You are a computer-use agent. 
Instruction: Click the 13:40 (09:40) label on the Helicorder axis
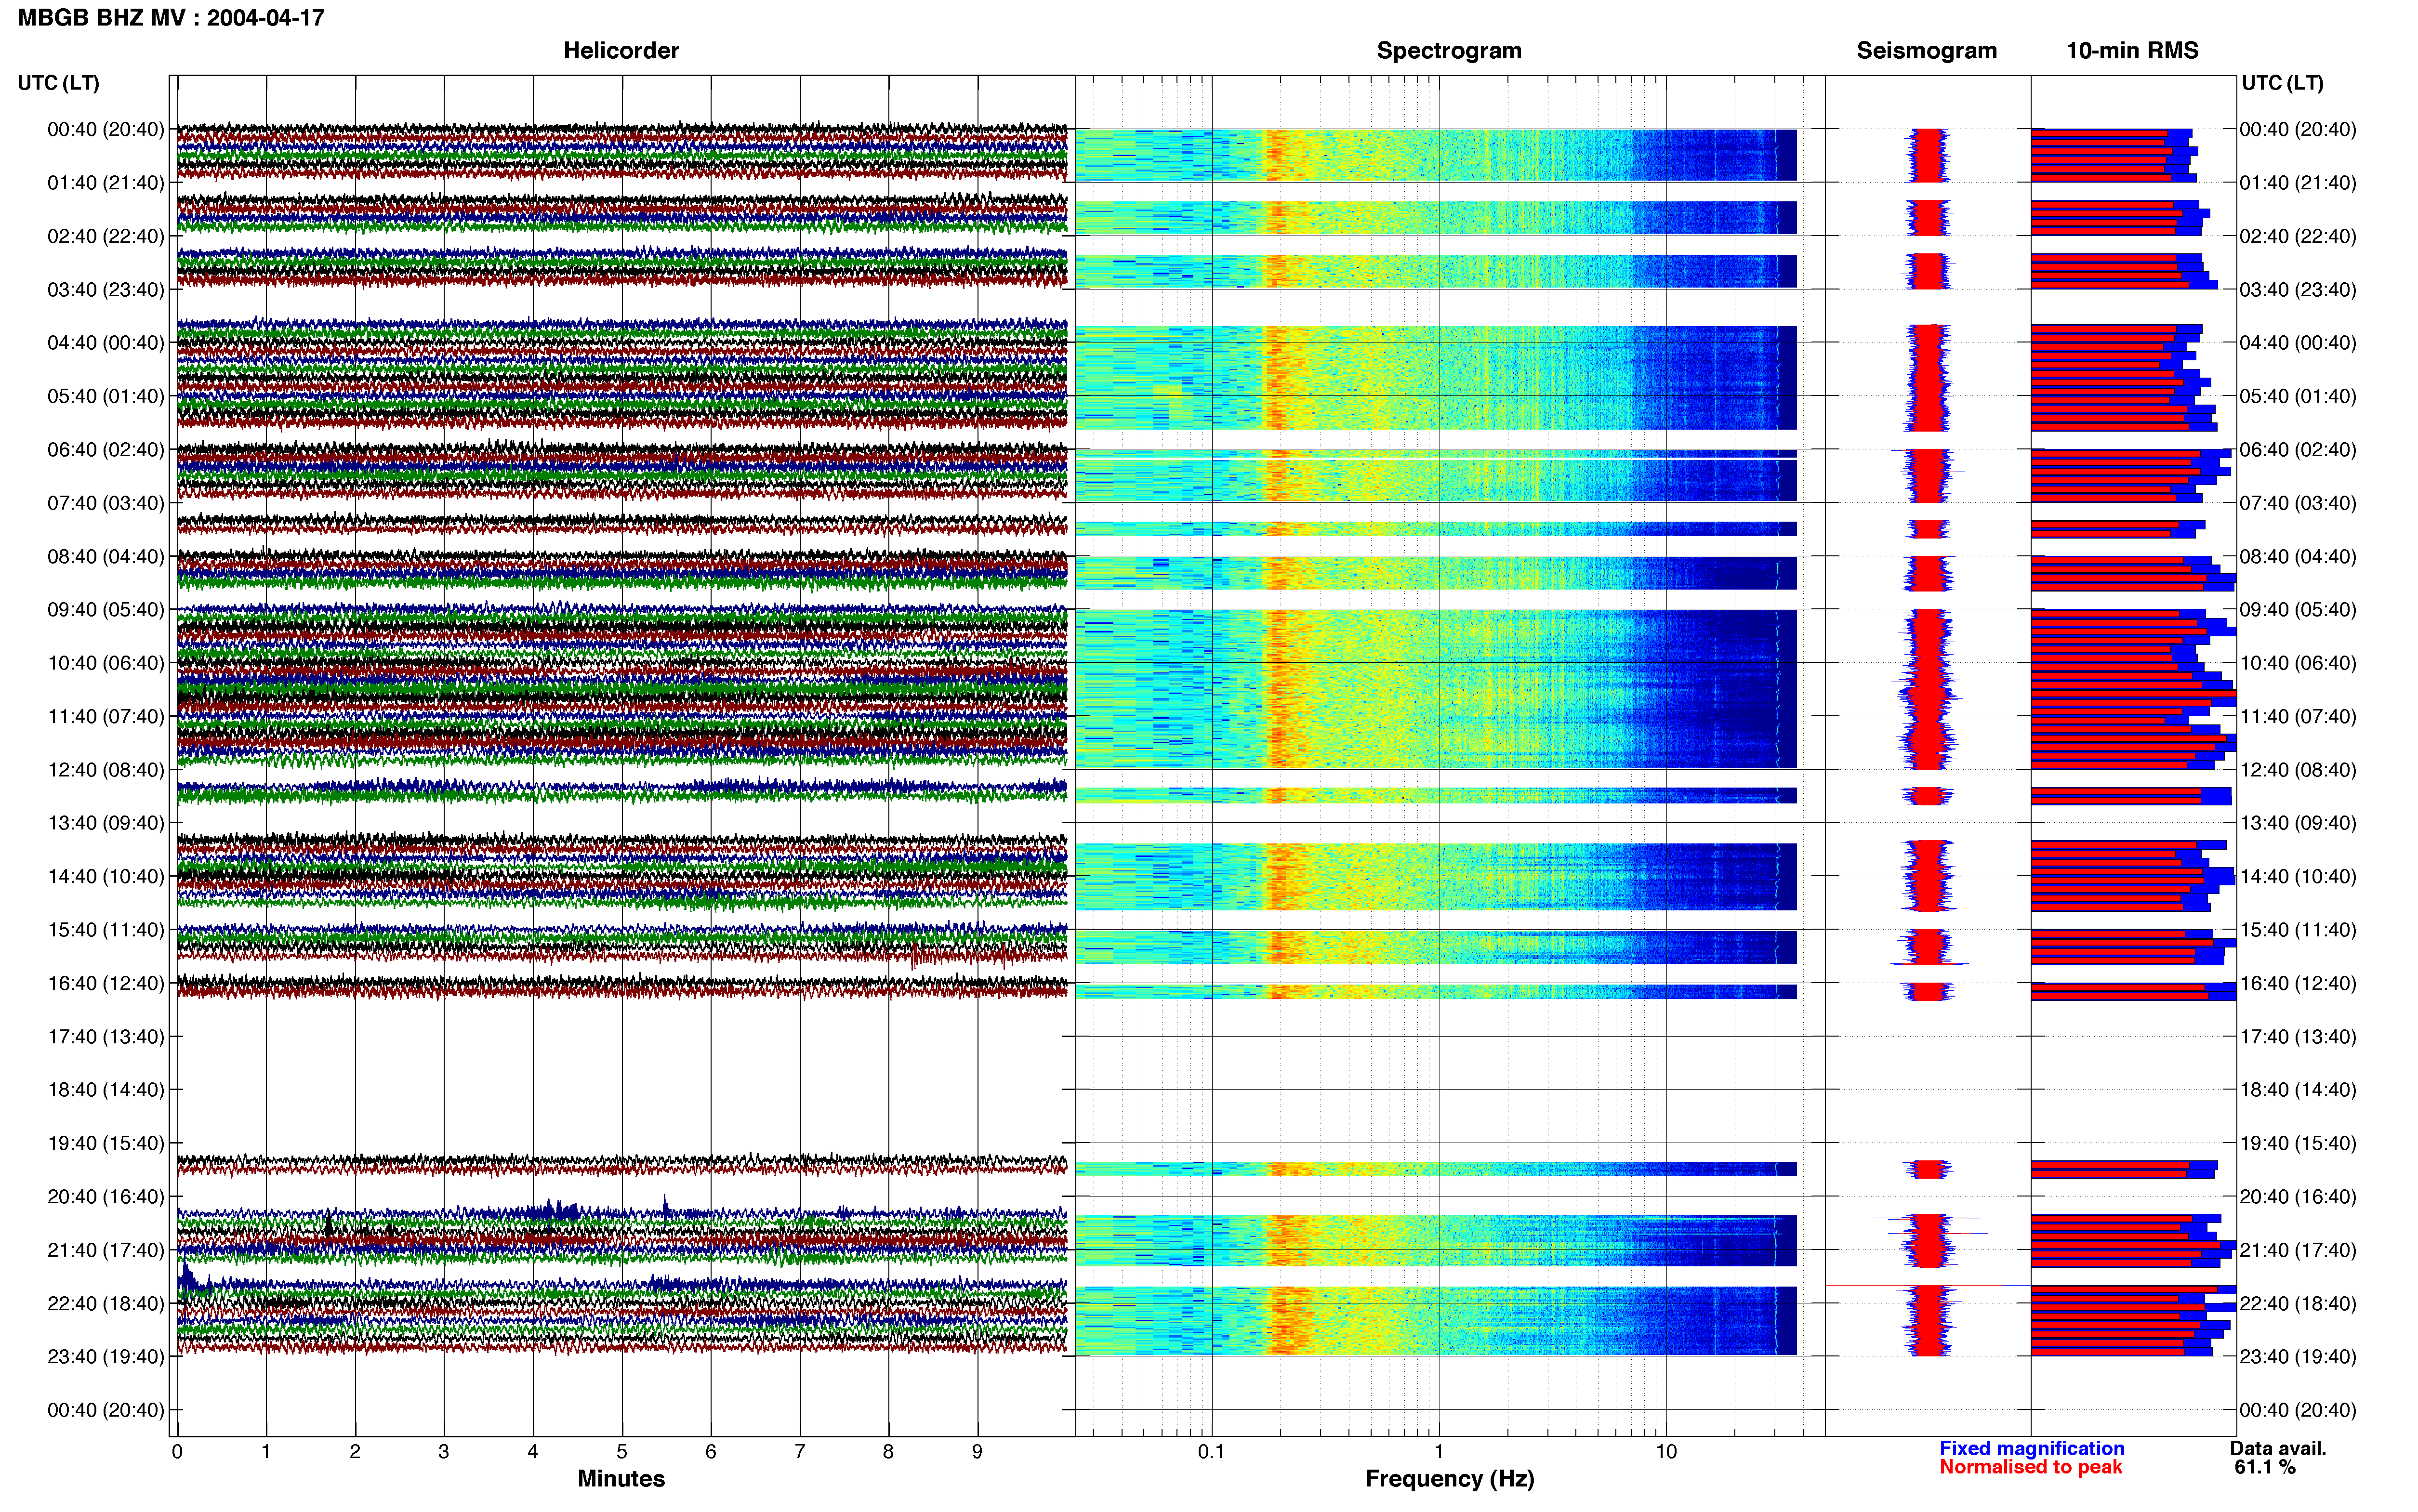click(x=106, y=823)
